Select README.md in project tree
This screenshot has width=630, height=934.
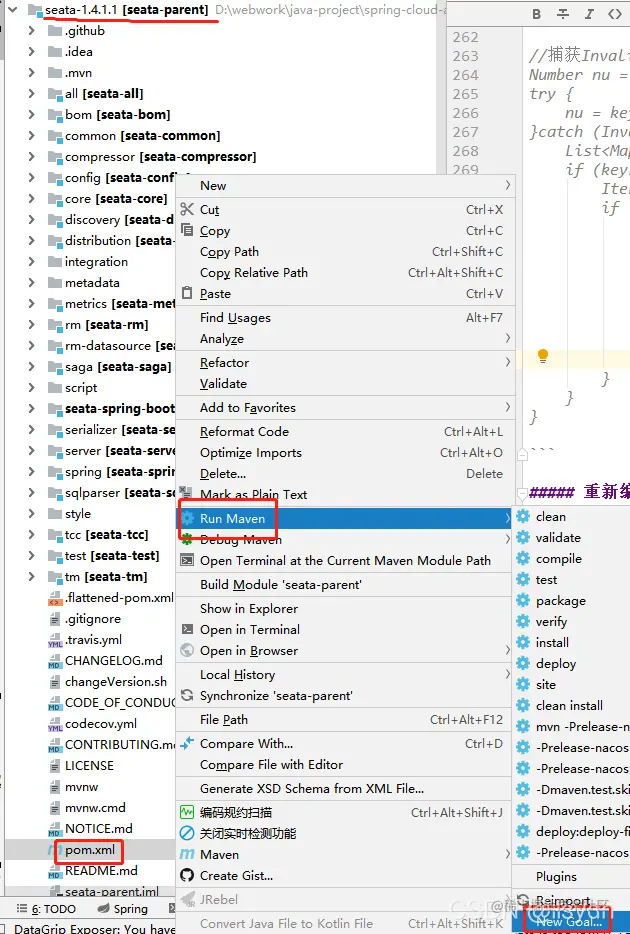click(x=101, y=870)
